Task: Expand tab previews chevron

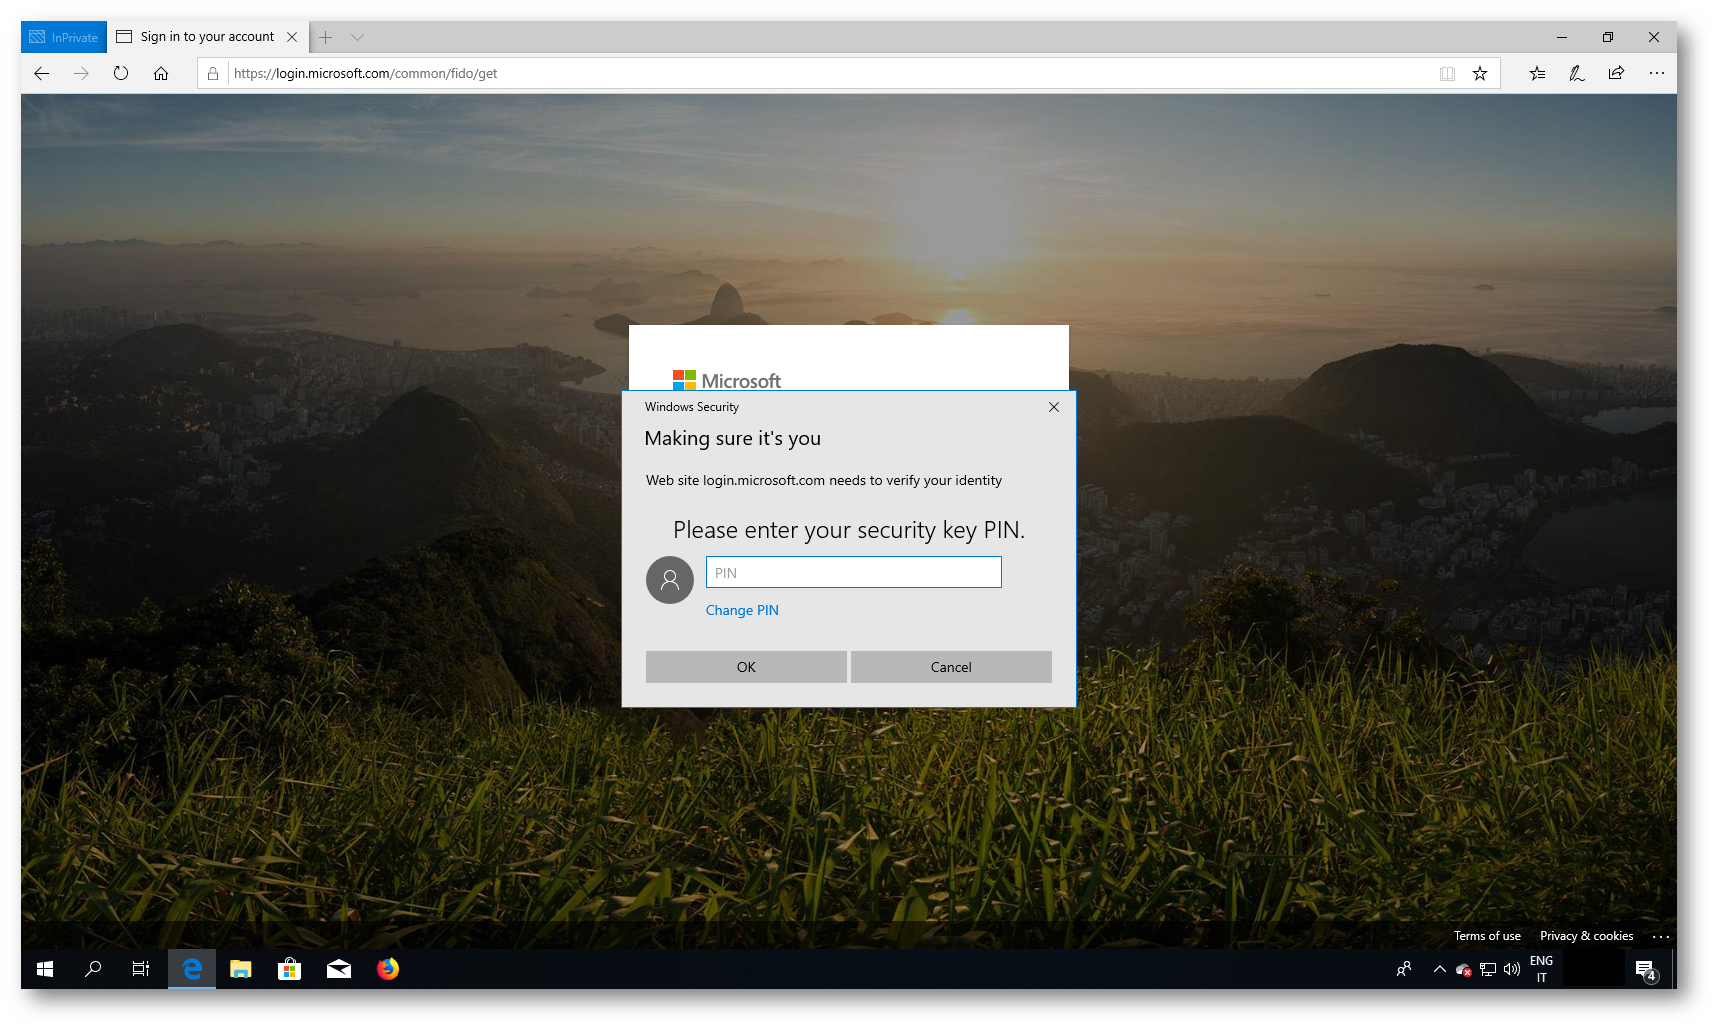Action: tap(357, 37)
